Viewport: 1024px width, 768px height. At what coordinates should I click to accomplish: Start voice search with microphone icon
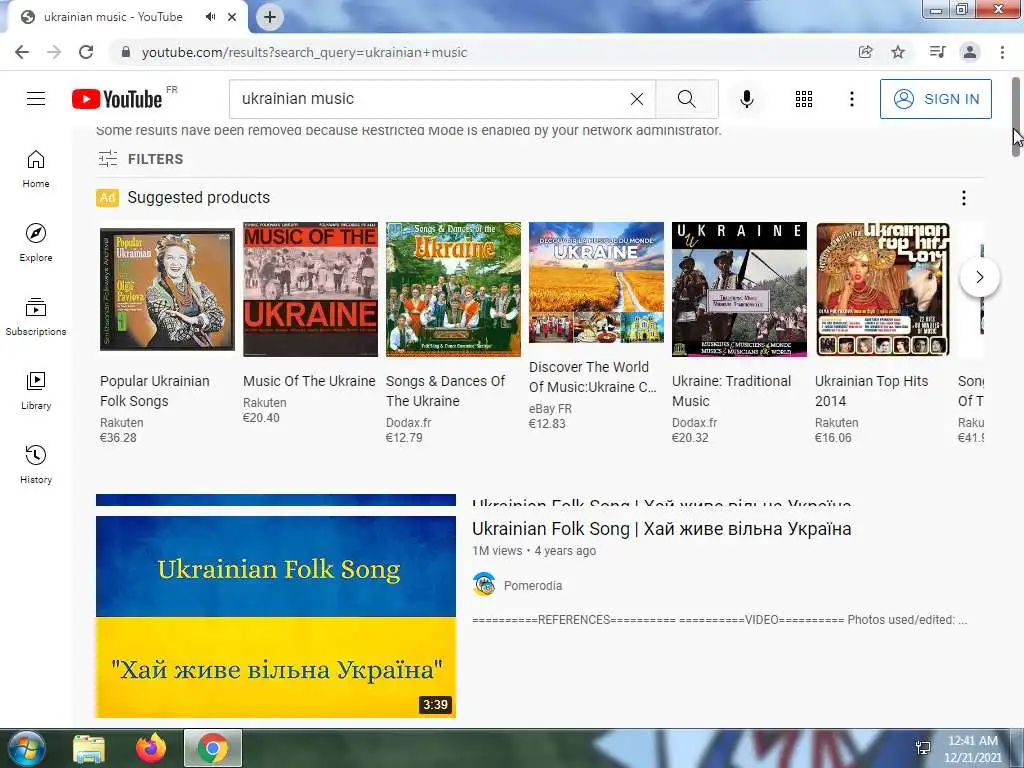746,99
